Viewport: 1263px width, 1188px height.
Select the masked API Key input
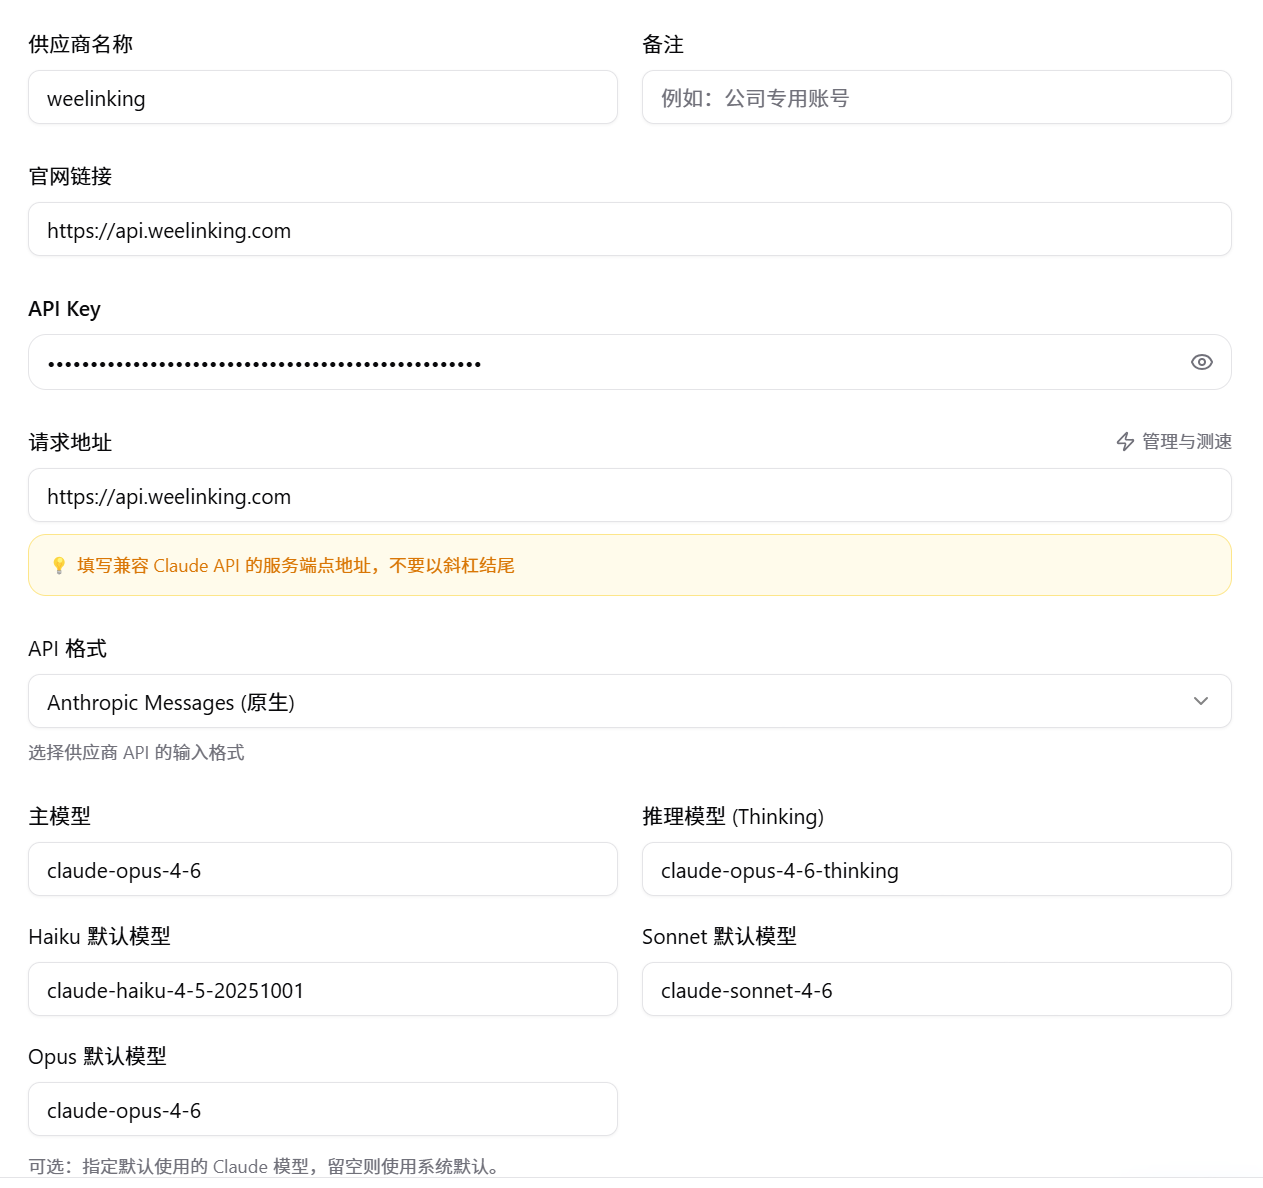[600, 362]
